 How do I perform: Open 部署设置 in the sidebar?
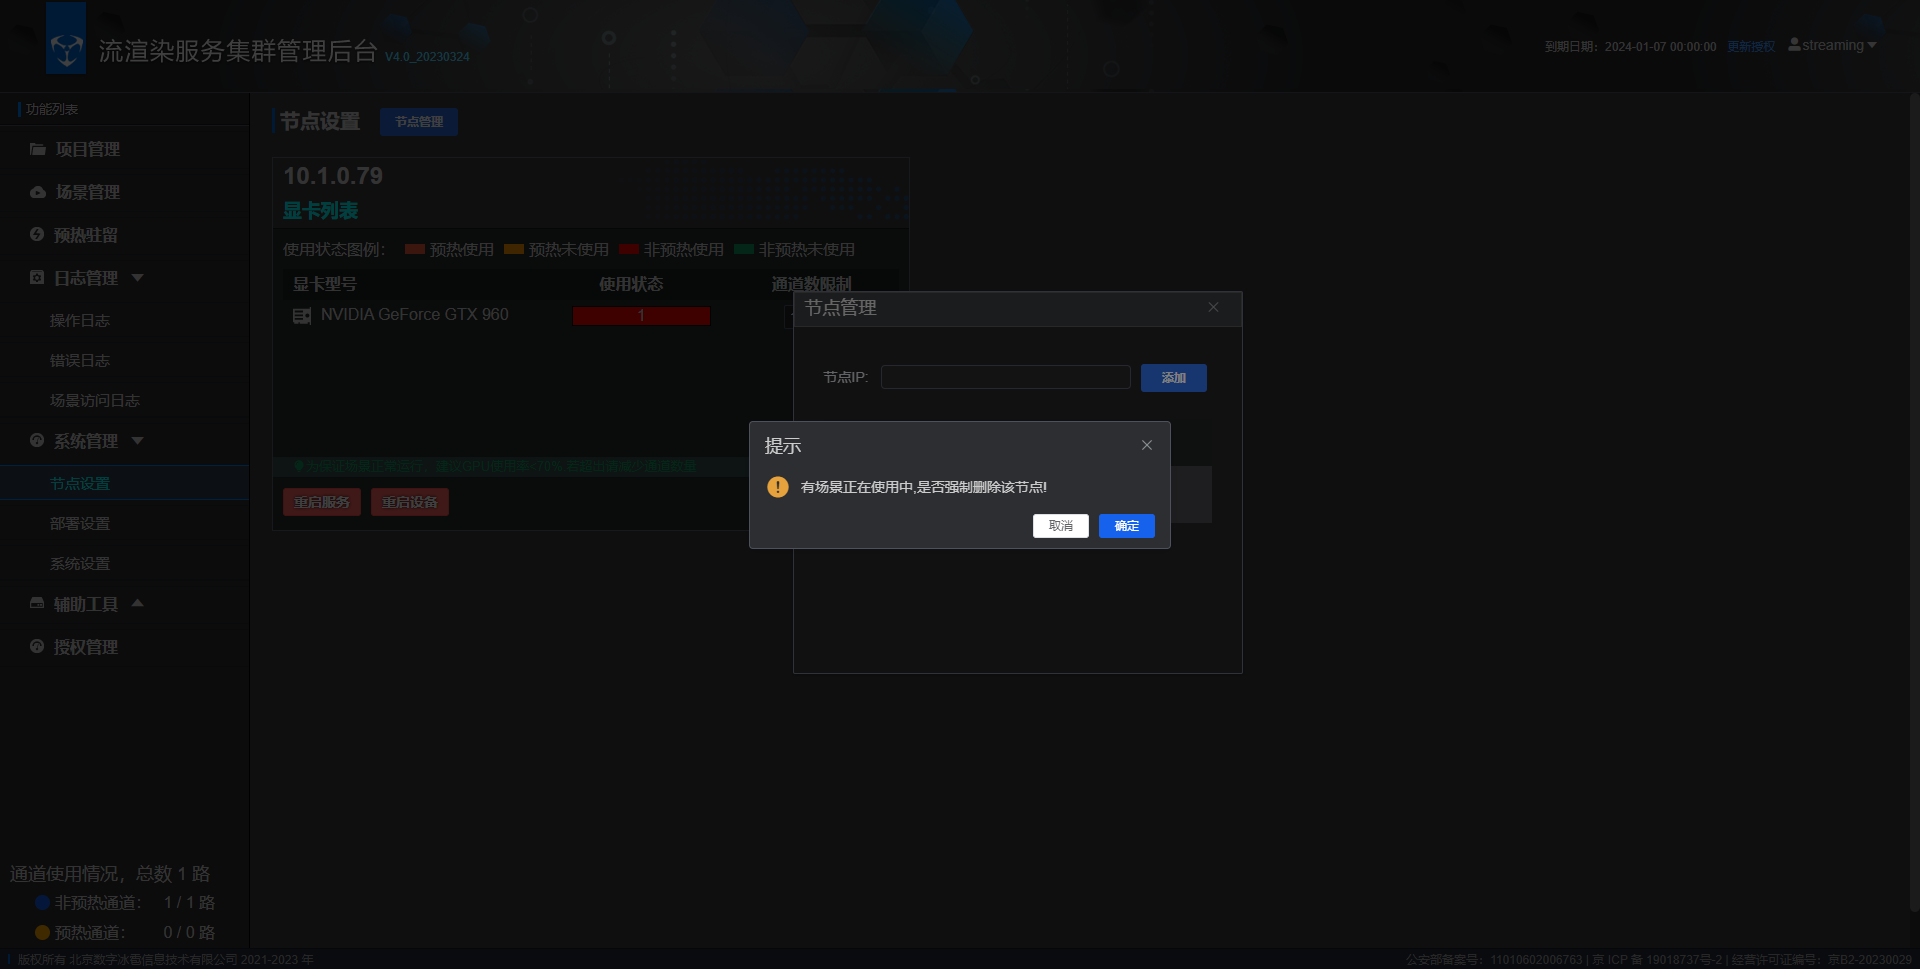(80, 524)
